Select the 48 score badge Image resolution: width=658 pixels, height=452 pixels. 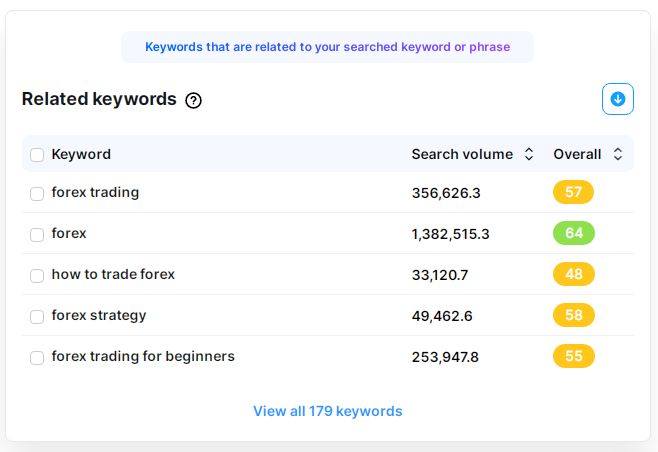574,274
